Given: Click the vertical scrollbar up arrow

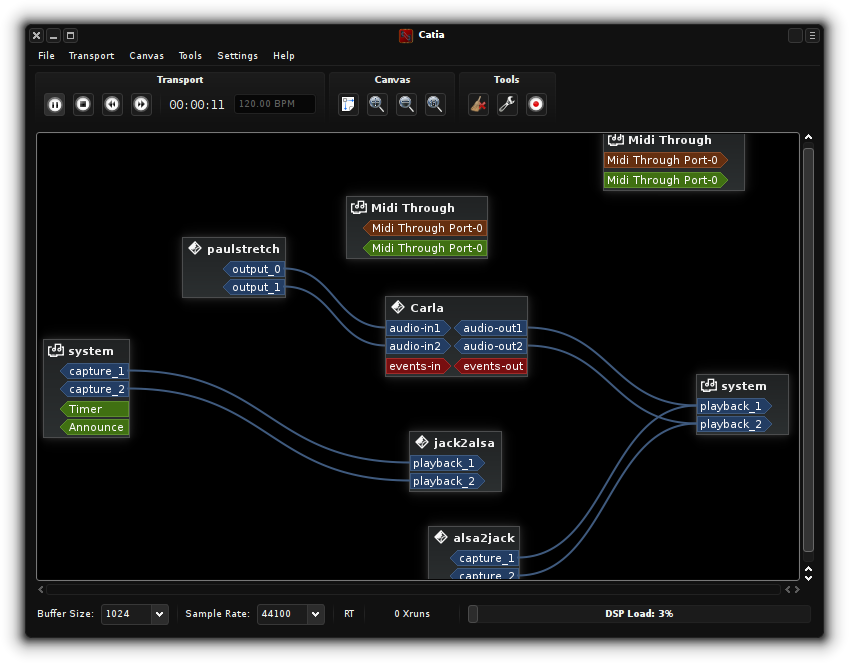Looking at the screenshot, I should 808,138.
